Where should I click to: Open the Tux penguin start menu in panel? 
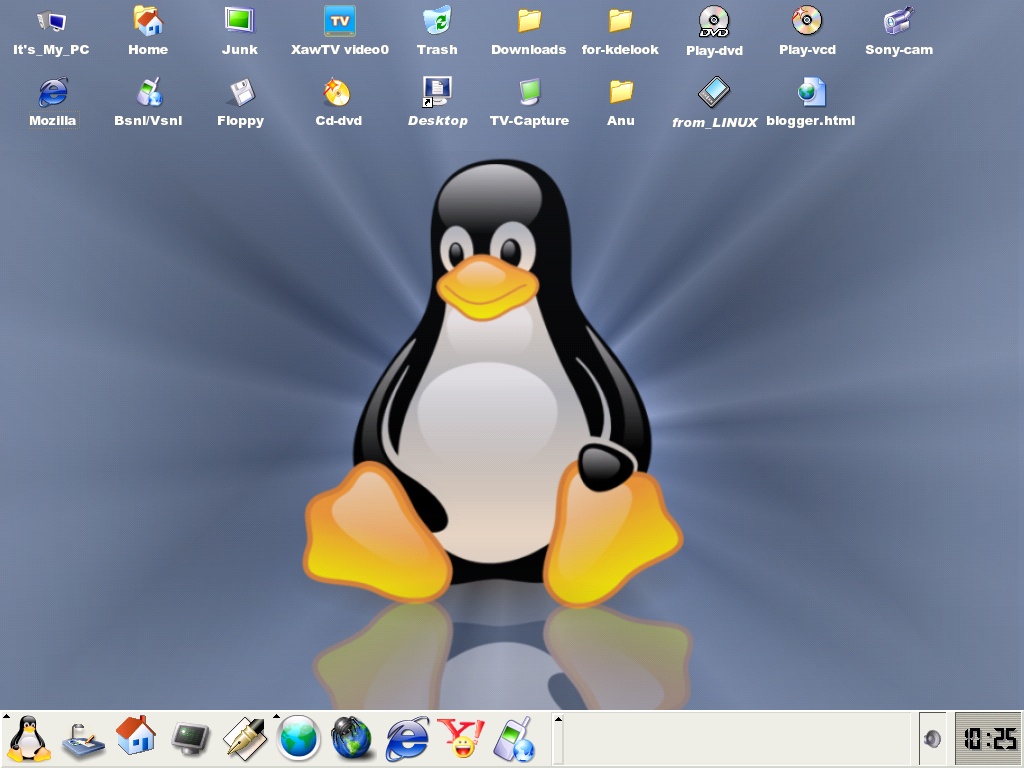pyautogui.click(x=28, y=739)
